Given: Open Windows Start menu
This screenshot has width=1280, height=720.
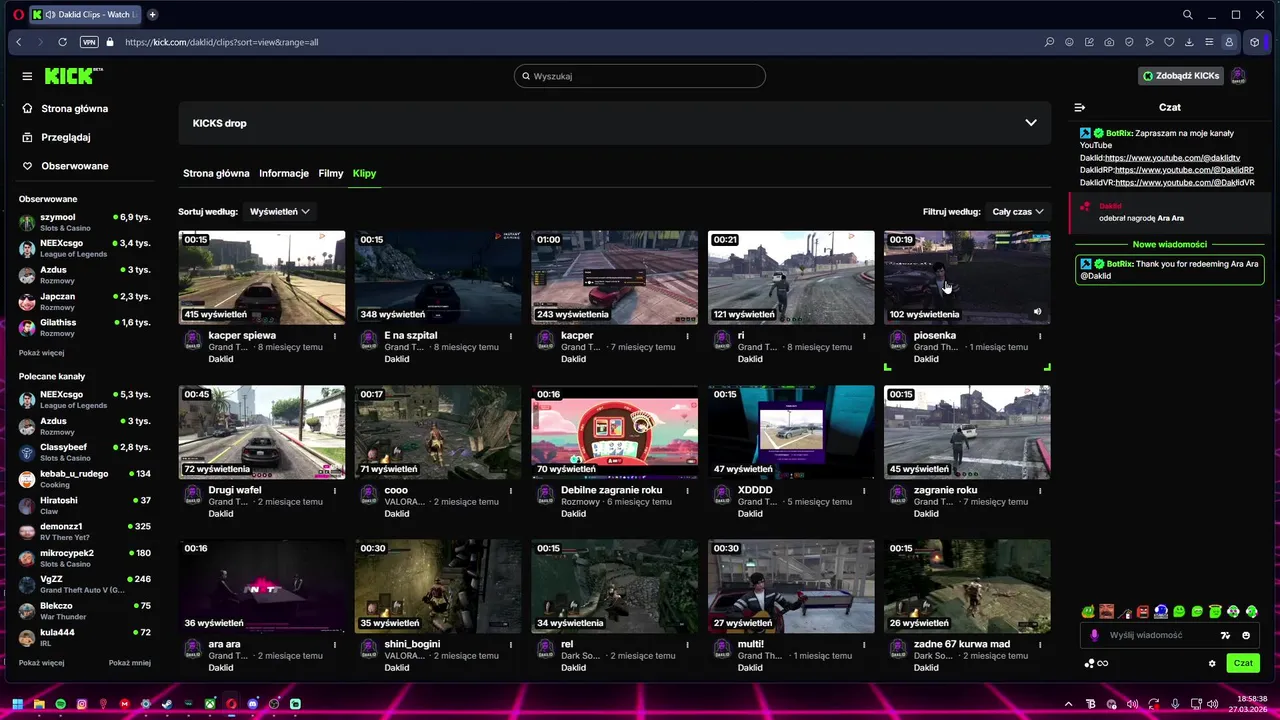Looking at the screenshot, I should coord(17,704).
